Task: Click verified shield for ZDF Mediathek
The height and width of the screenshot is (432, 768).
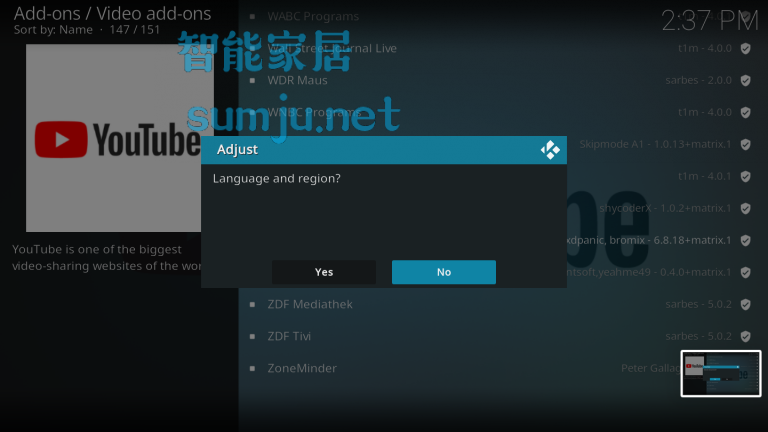Action: click(745, 305)
